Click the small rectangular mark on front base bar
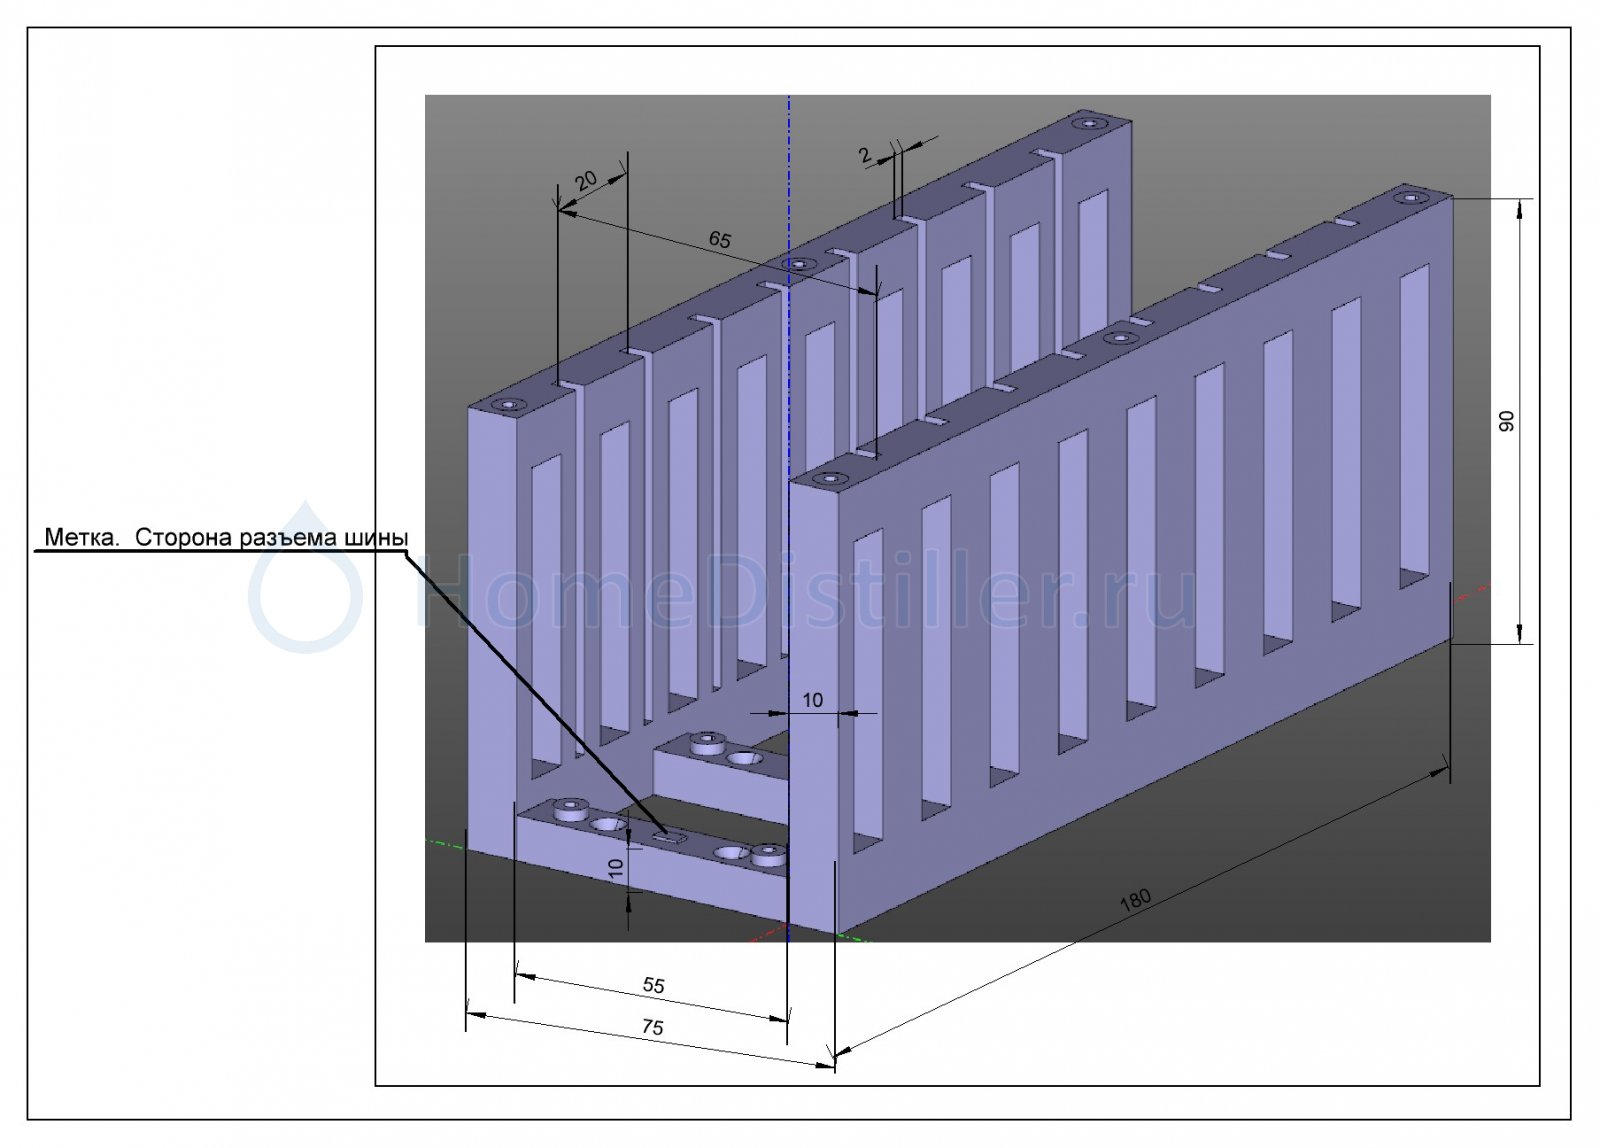 coord(670,837)
